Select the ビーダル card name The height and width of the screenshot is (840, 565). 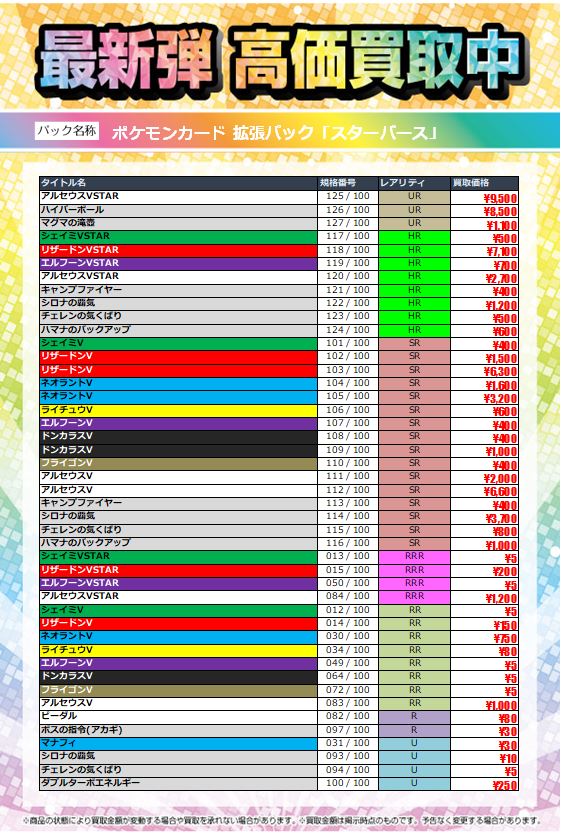point(59,716)
